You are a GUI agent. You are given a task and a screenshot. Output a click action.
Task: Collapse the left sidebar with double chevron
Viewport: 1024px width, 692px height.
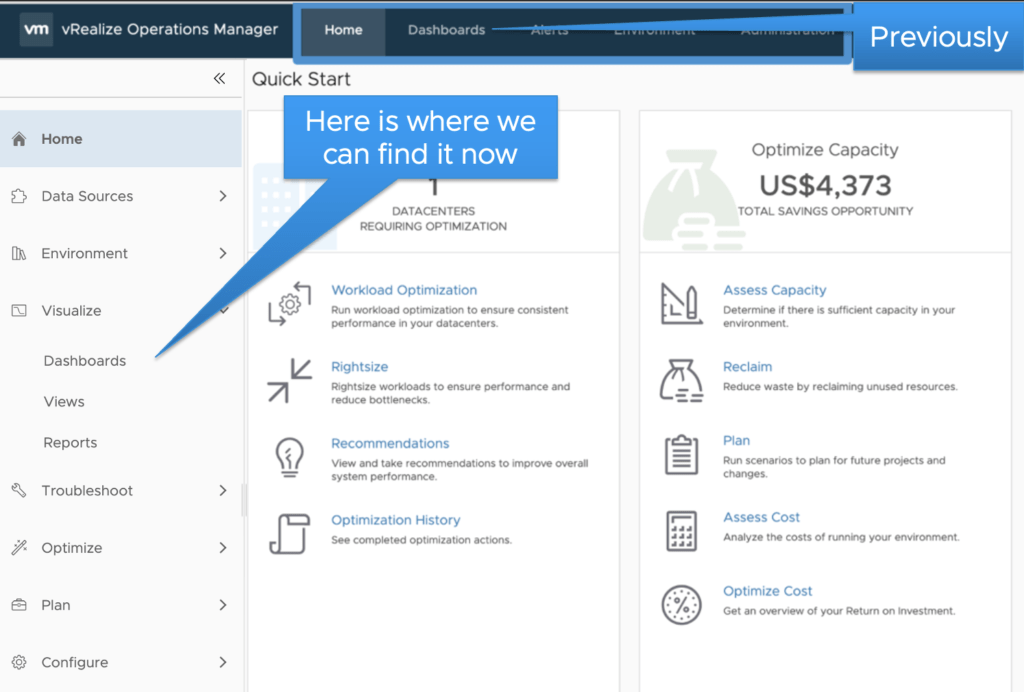tap(219, 79)
